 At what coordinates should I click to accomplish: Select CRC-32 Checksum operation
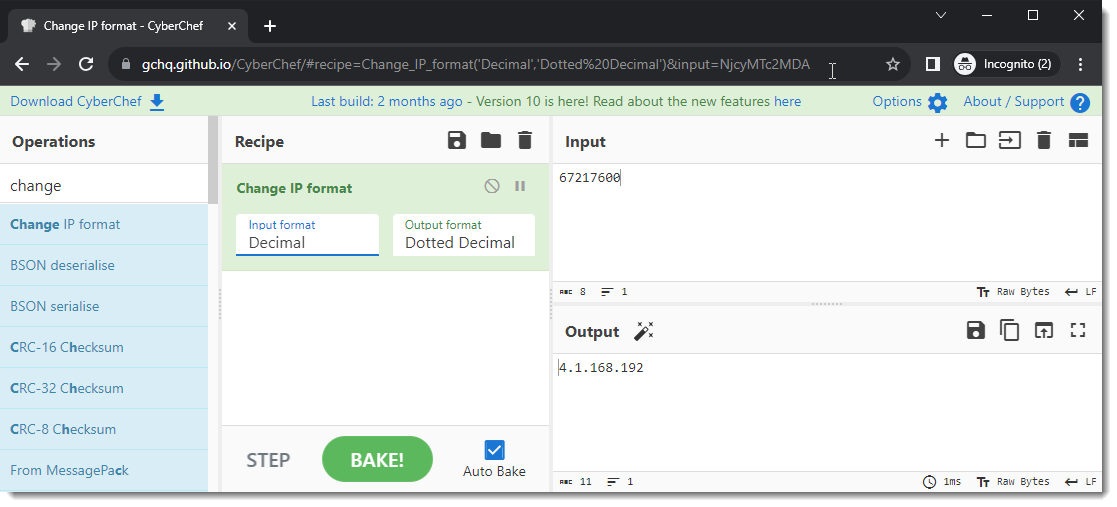click(x=104, y=388)
